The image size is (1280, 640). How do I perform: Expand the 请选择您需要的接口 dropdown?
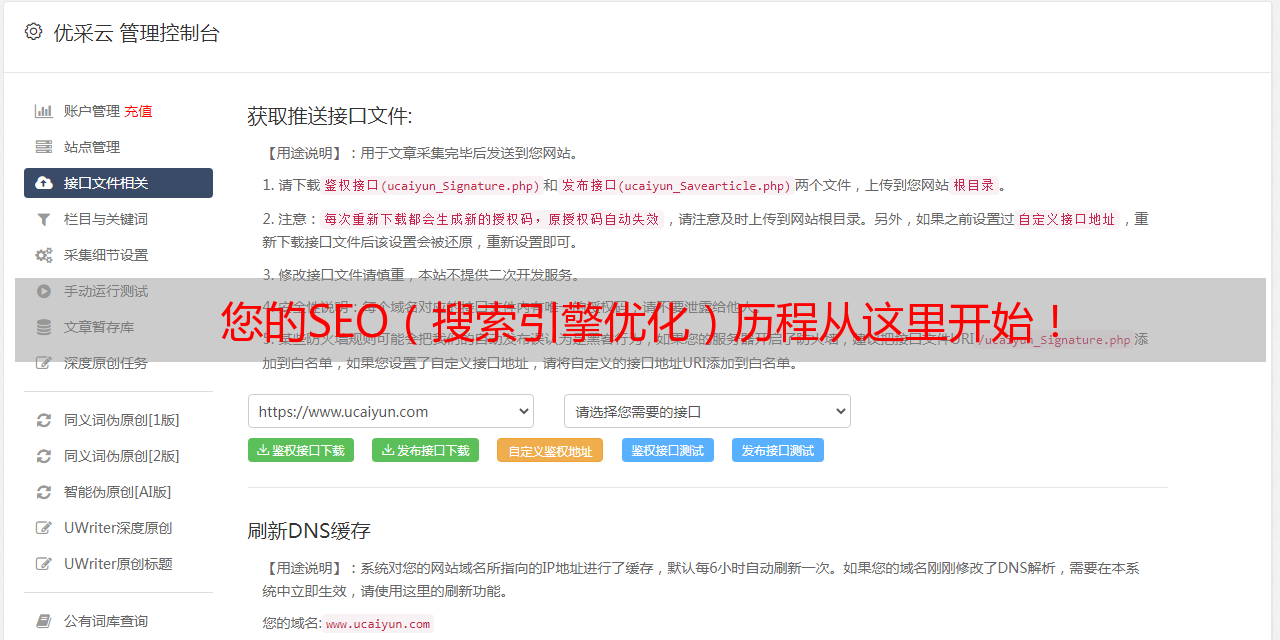[x=707, y=411]
